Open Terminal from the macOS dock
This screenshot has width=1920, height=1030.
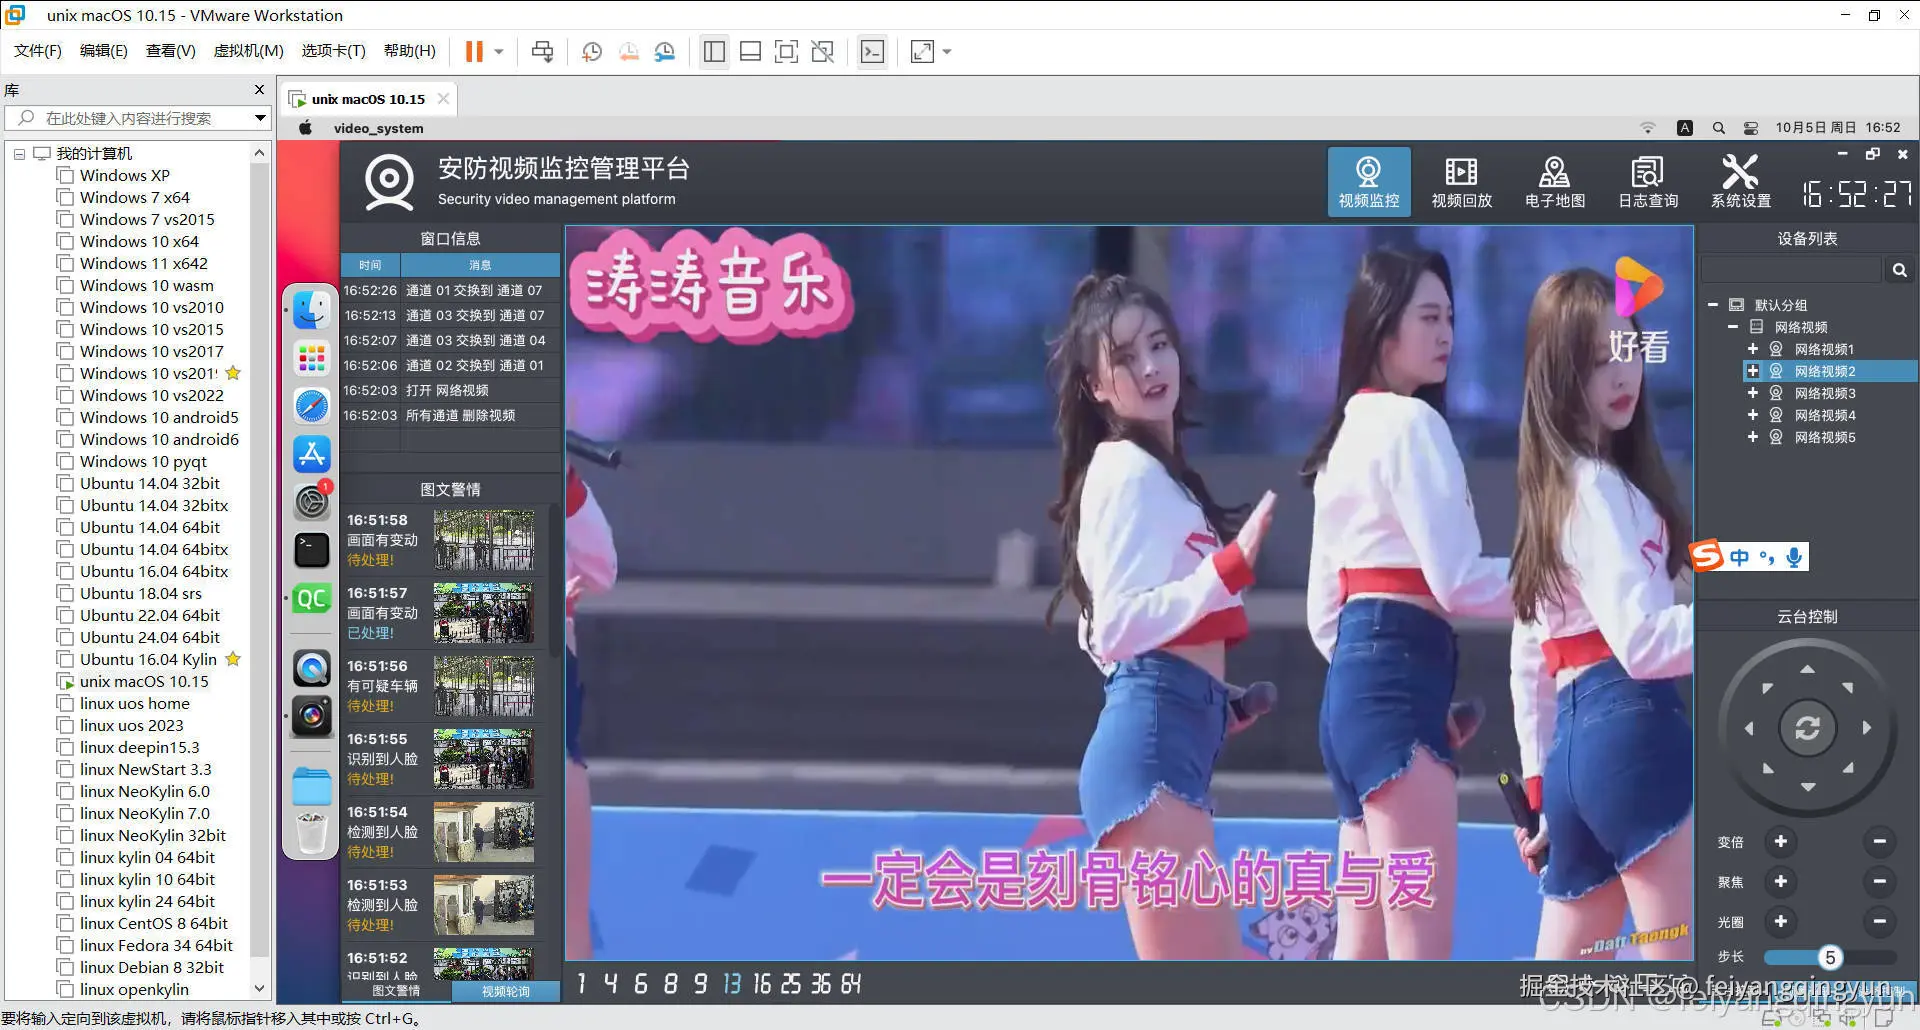pos(312,549)
